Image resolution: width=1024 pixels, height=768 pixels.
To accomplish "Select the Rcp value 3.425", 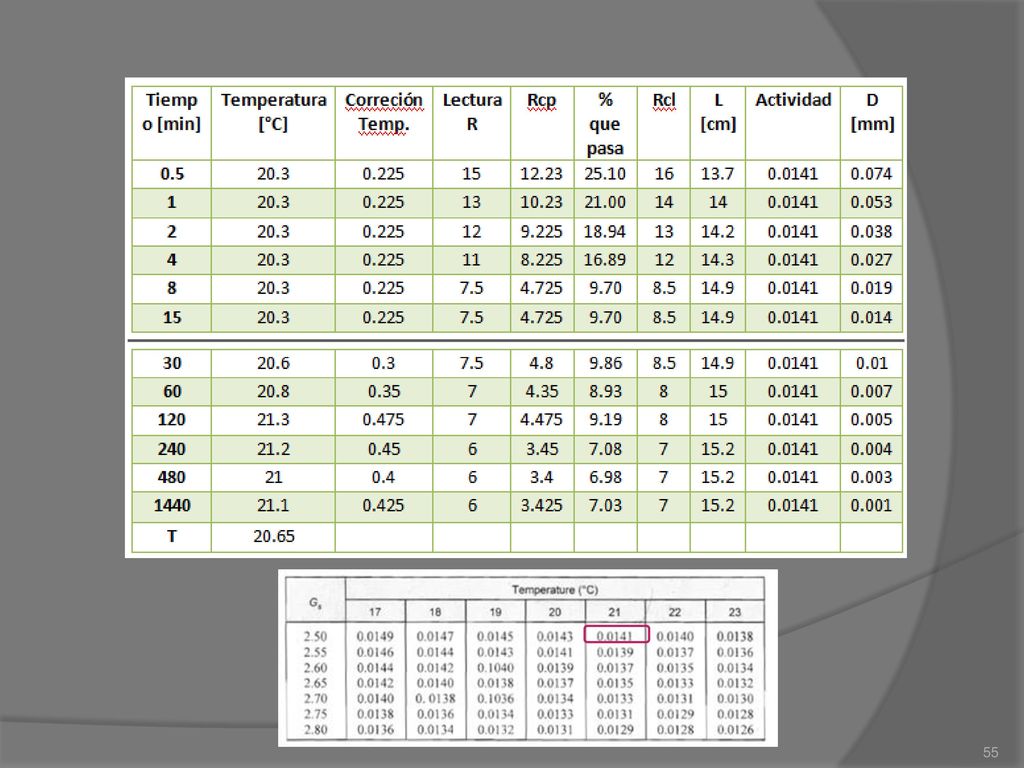I will coord(541,505).
